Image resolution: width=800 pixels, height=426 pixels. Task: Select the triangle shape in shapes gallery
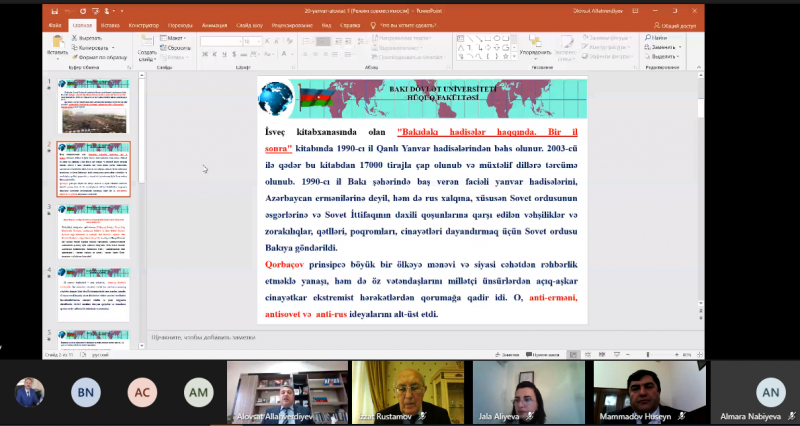point(461,47)
